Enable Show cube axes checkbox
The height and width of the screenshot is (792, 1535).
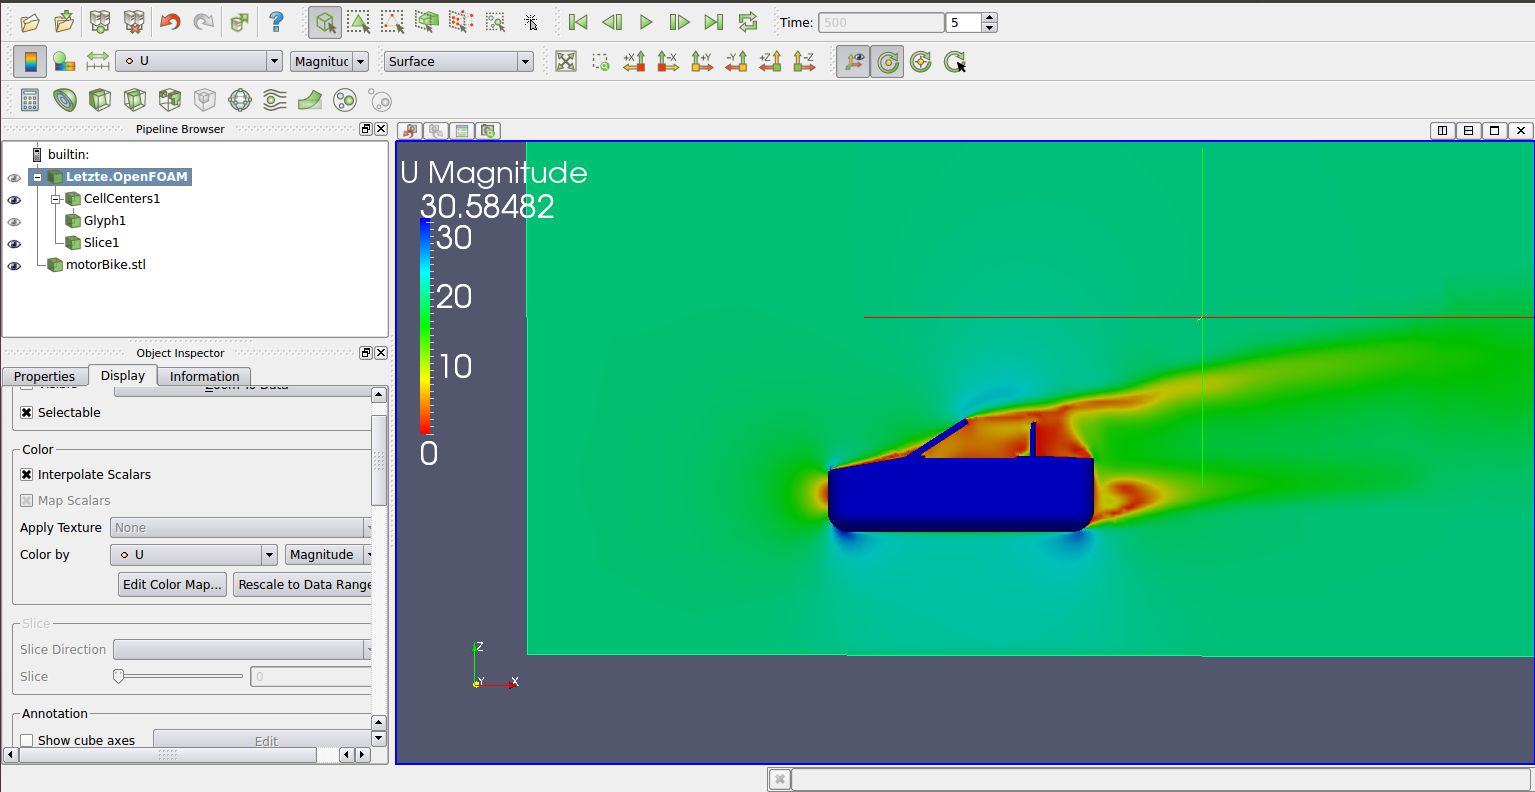[x=27, y=741]
